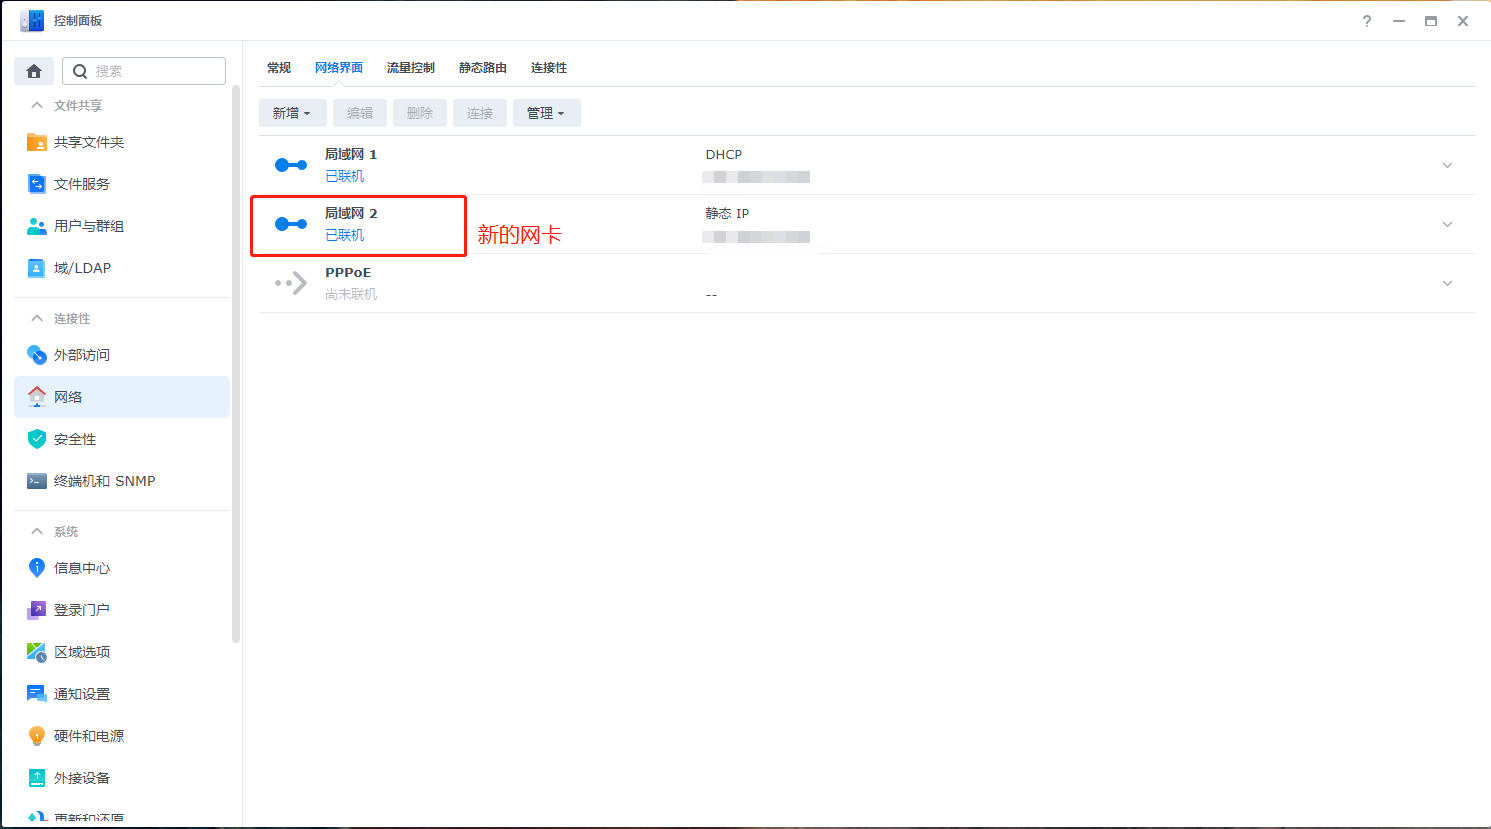
Task: Collapse the 文件共享 sidebar section
Action: click(37, 105)
